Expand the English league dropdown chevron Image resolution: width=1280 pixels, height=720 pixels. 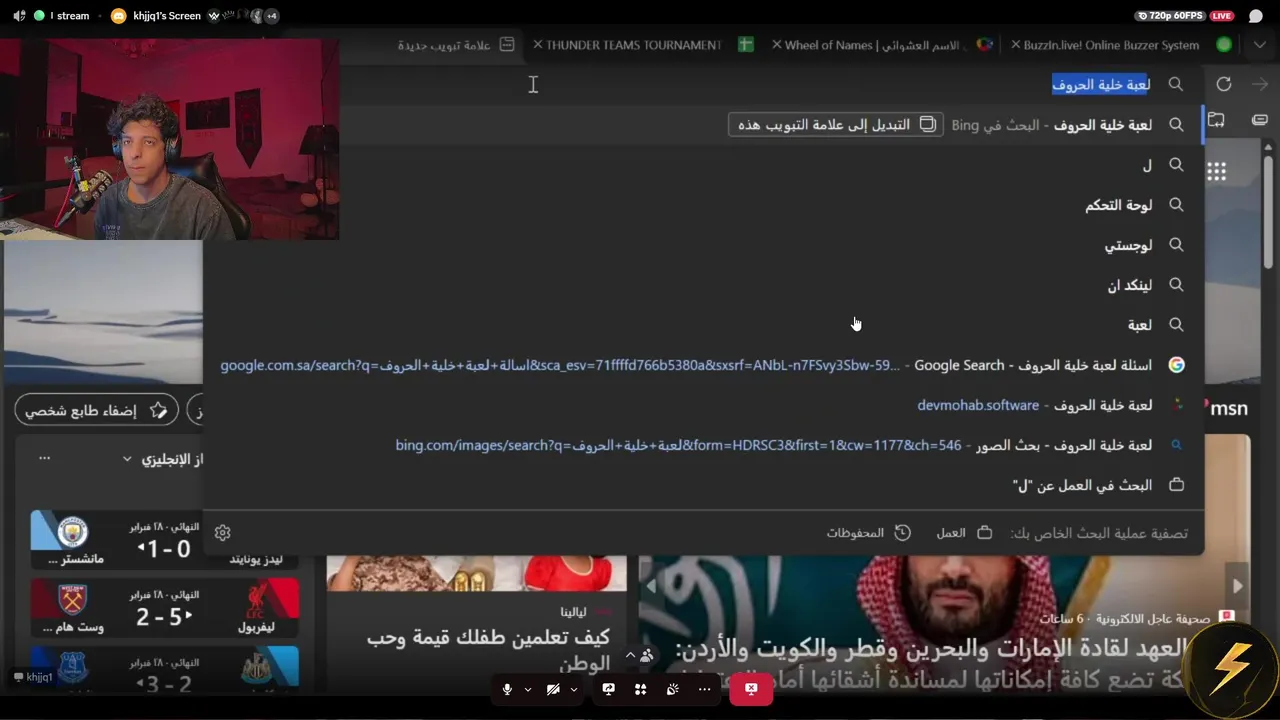pyautogui.click(x=127, y=459)
